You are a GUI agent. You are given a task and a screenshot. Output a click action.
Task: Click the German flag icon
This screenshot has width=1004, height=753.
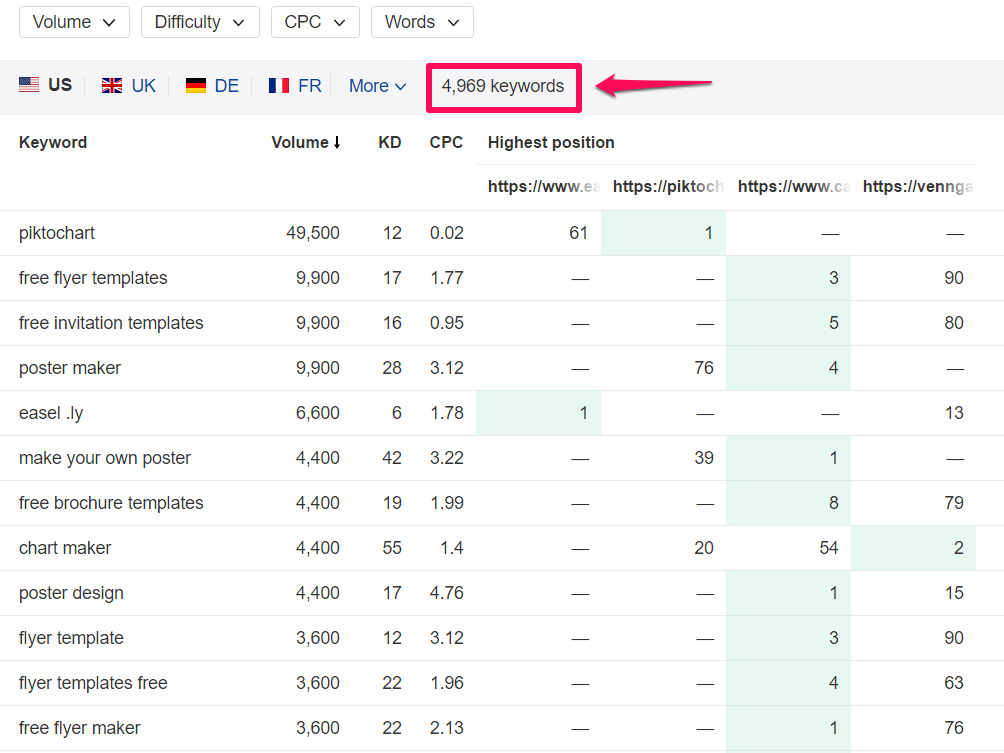[x=196, y=85]
